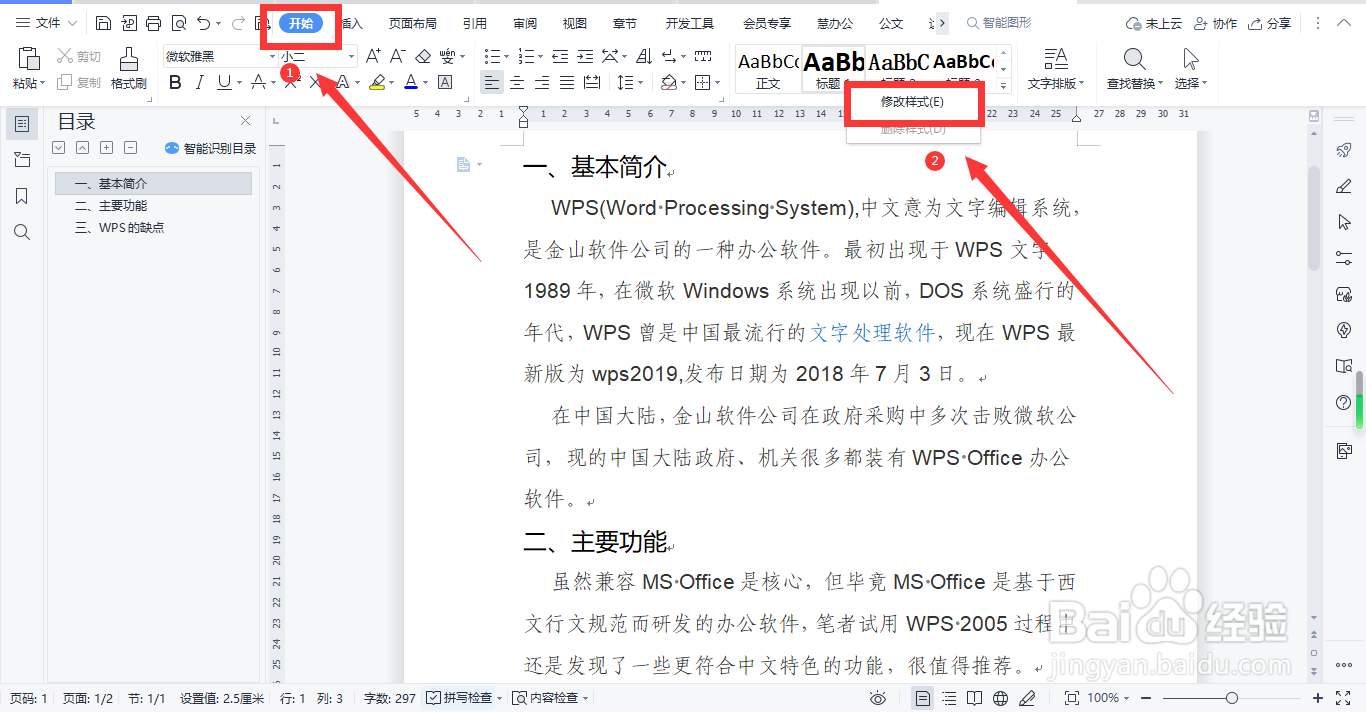Toggle underline formatting
The width and height of the screenshot is (1366, 712).
coord(224,83)
